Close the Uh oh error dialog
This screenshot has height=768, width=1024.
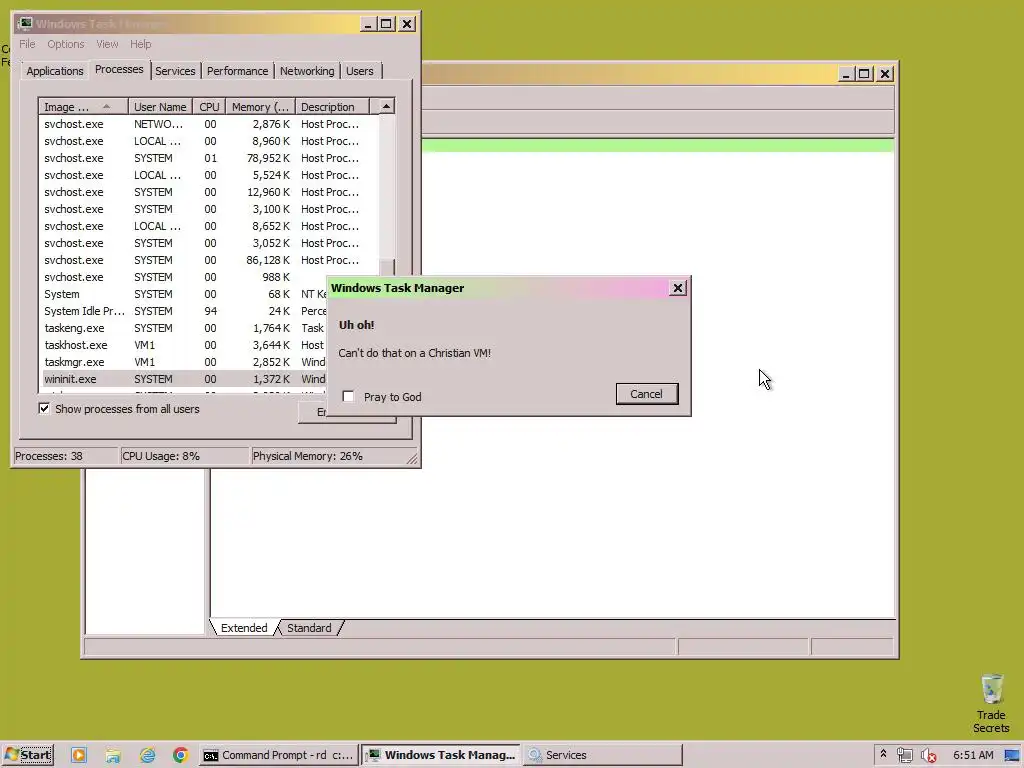click(678, 288)
